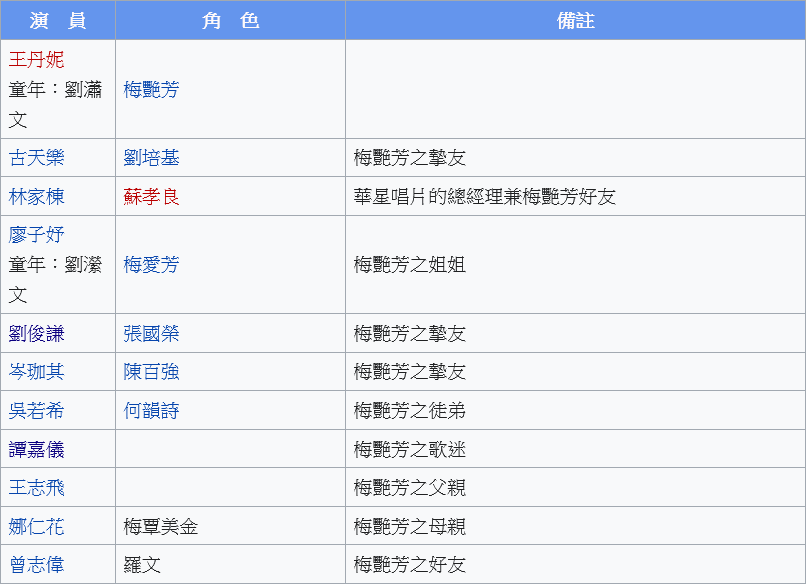
Task: Open the 何韻詩 character link
Action: (151, 411)
